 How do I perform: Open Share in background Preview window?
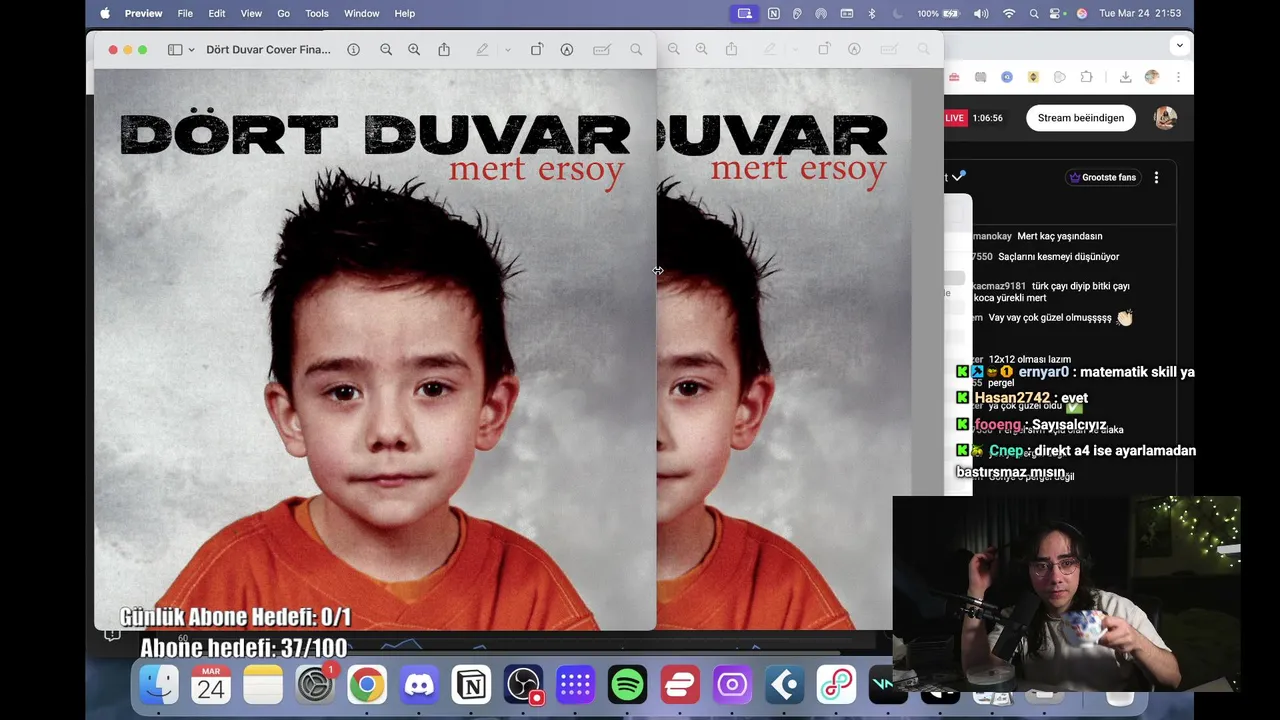pyautogui.click(x=732, y=49)
